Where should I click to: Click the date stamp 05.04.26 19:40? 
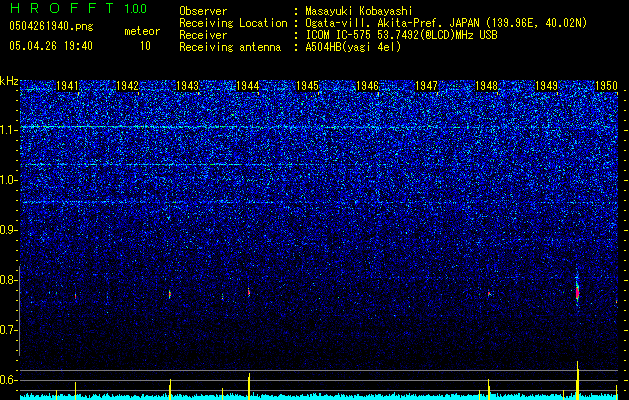51,46
